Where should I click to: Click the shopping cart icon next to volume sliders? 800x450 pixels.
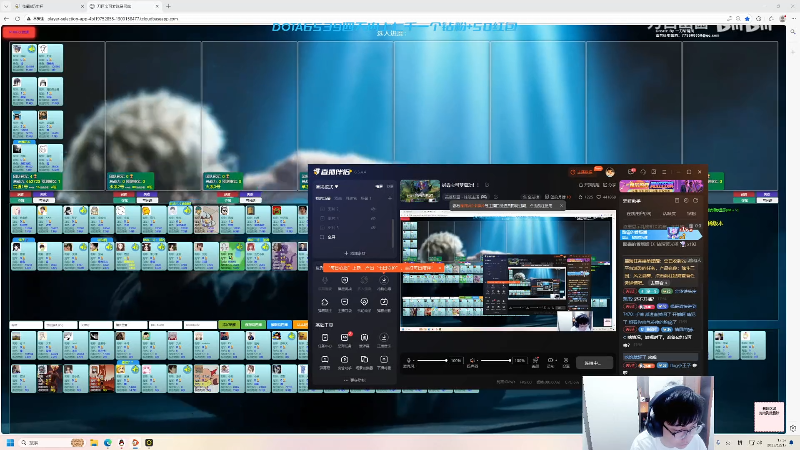(535, 361)
